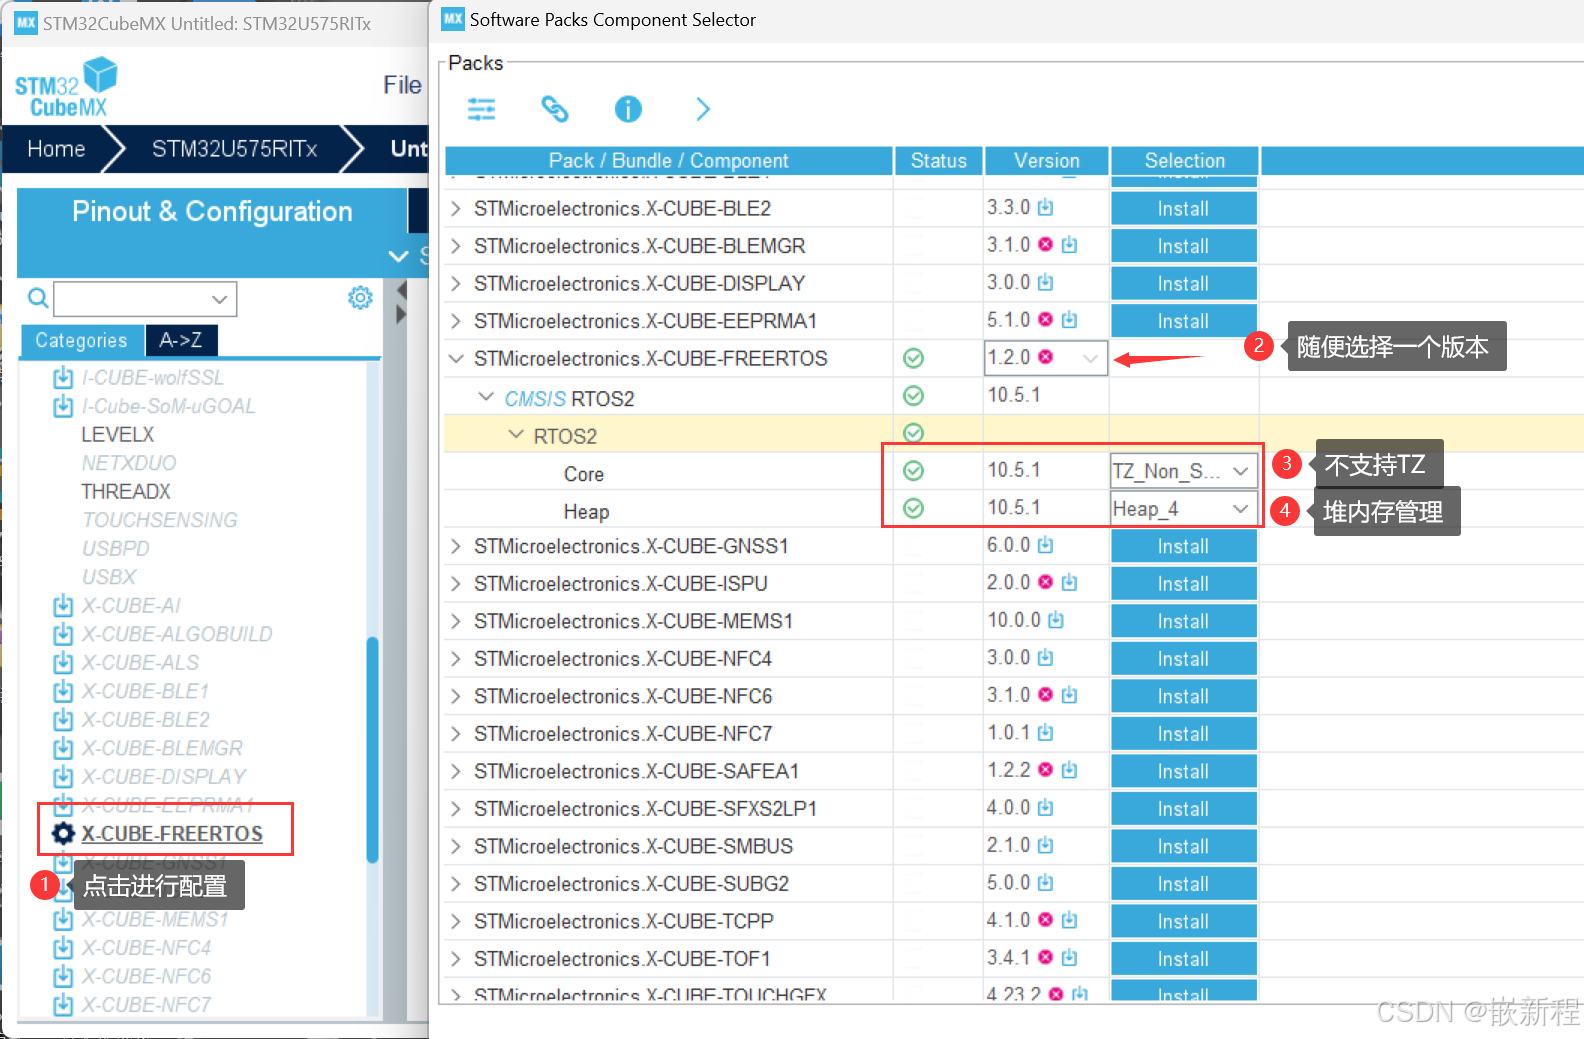Image resolution: width=1584 pixels, height=1039 pixels.
Task: Open the search combo box in left panel
Action: coord(145,298)
